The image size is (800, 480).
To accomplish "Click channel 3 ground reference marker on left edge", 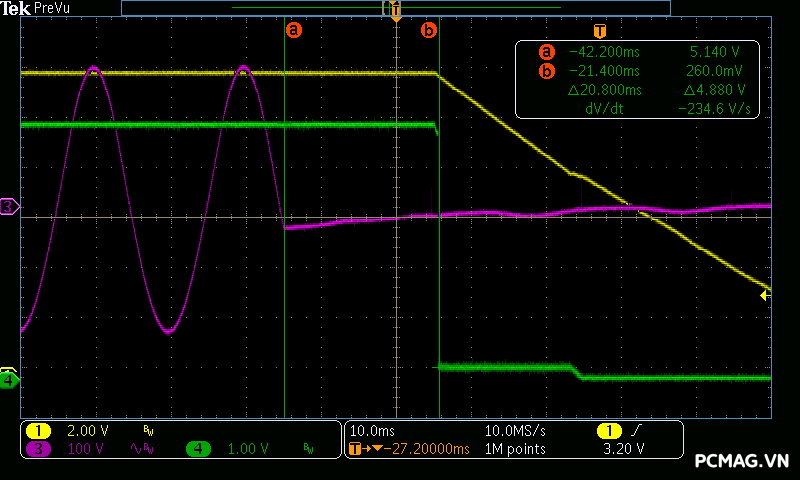I will coord(9,207).
